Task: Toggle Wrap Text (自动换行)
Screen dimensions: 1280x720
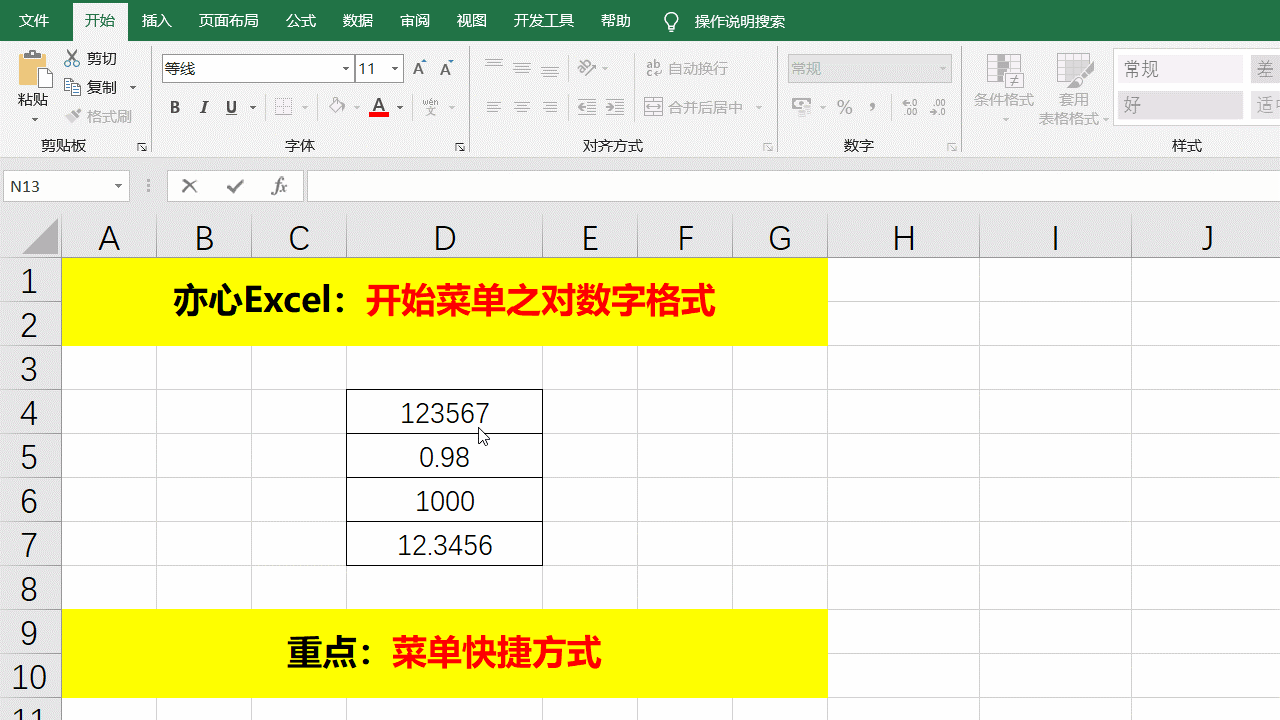Action: [687, 68]
